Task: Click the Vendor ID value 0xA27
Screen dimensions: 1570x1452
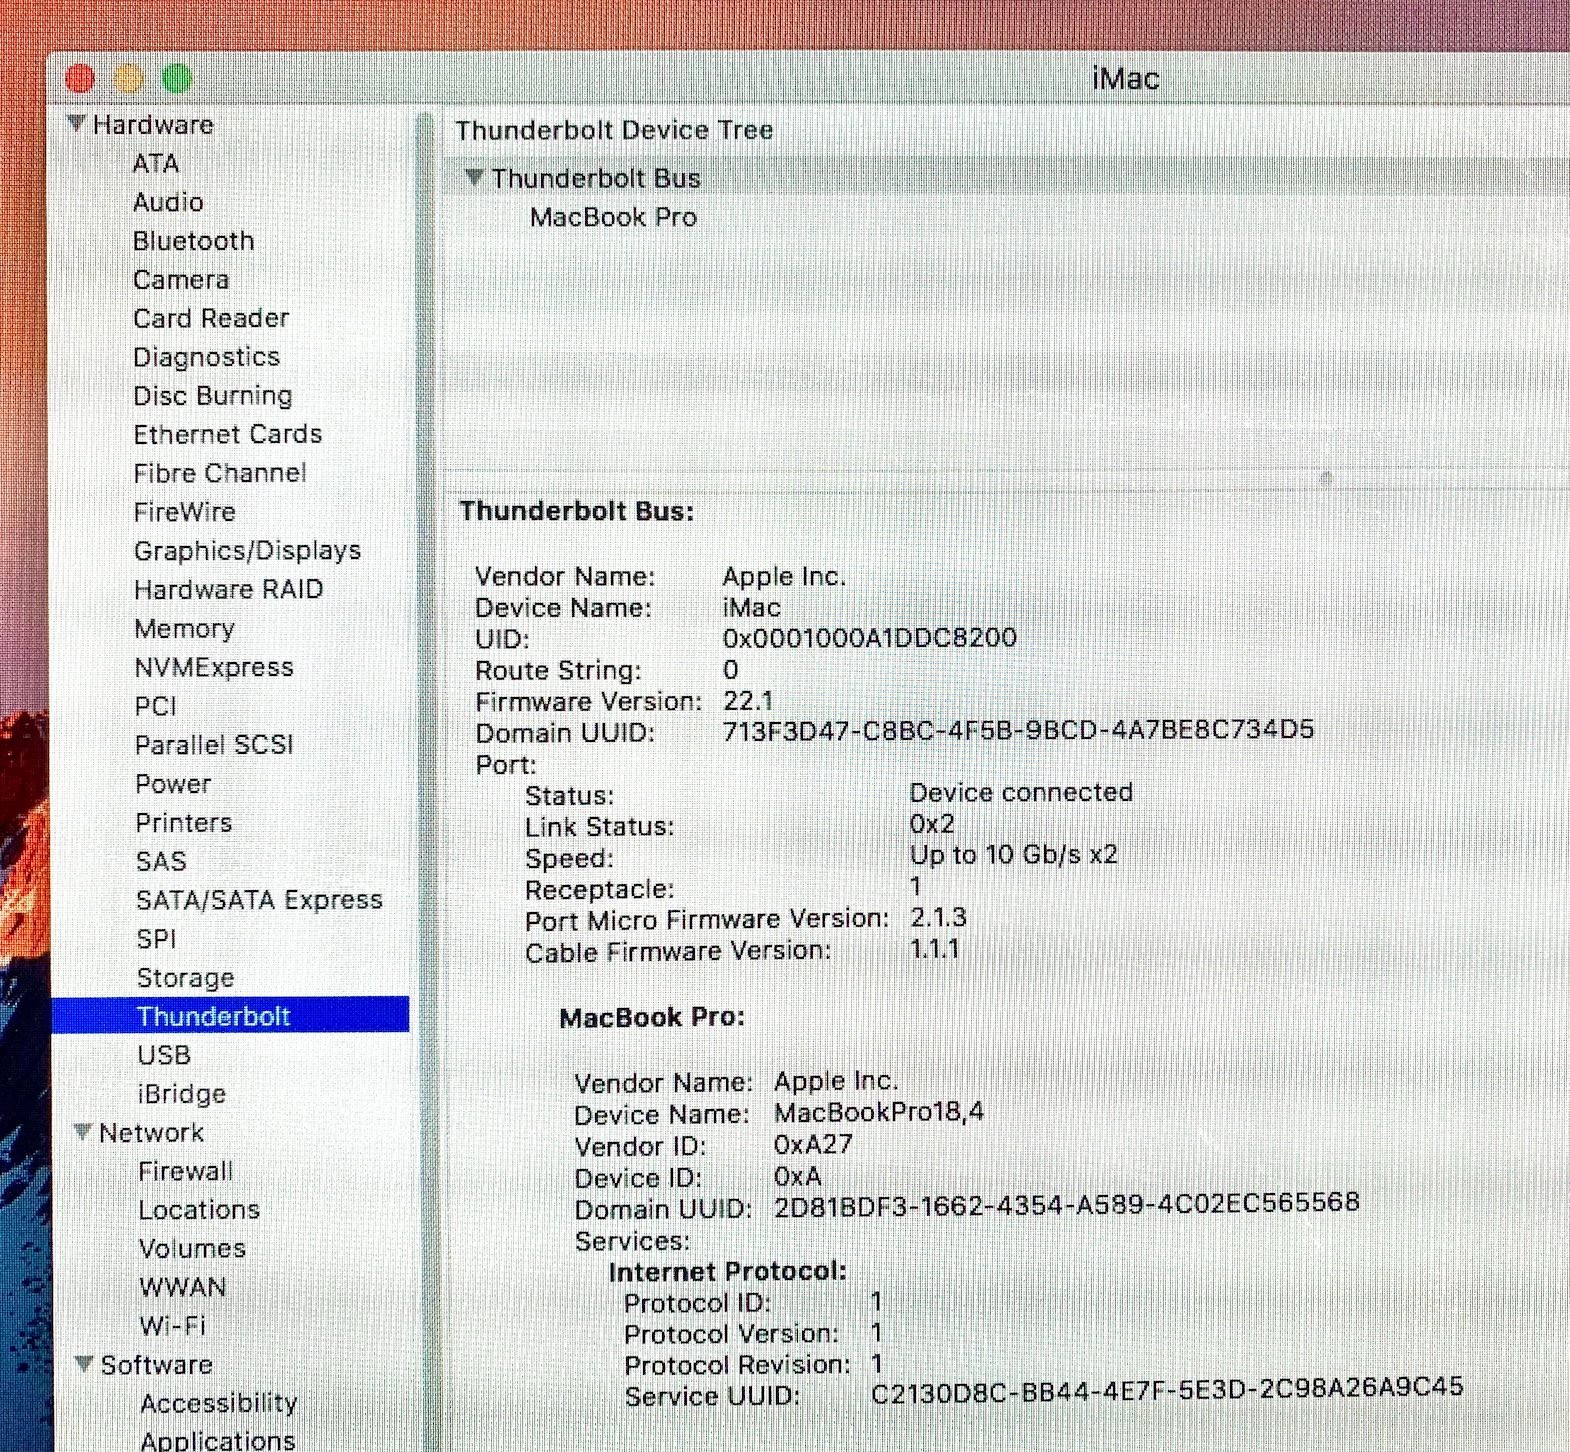Action: tap(813, 1145)
